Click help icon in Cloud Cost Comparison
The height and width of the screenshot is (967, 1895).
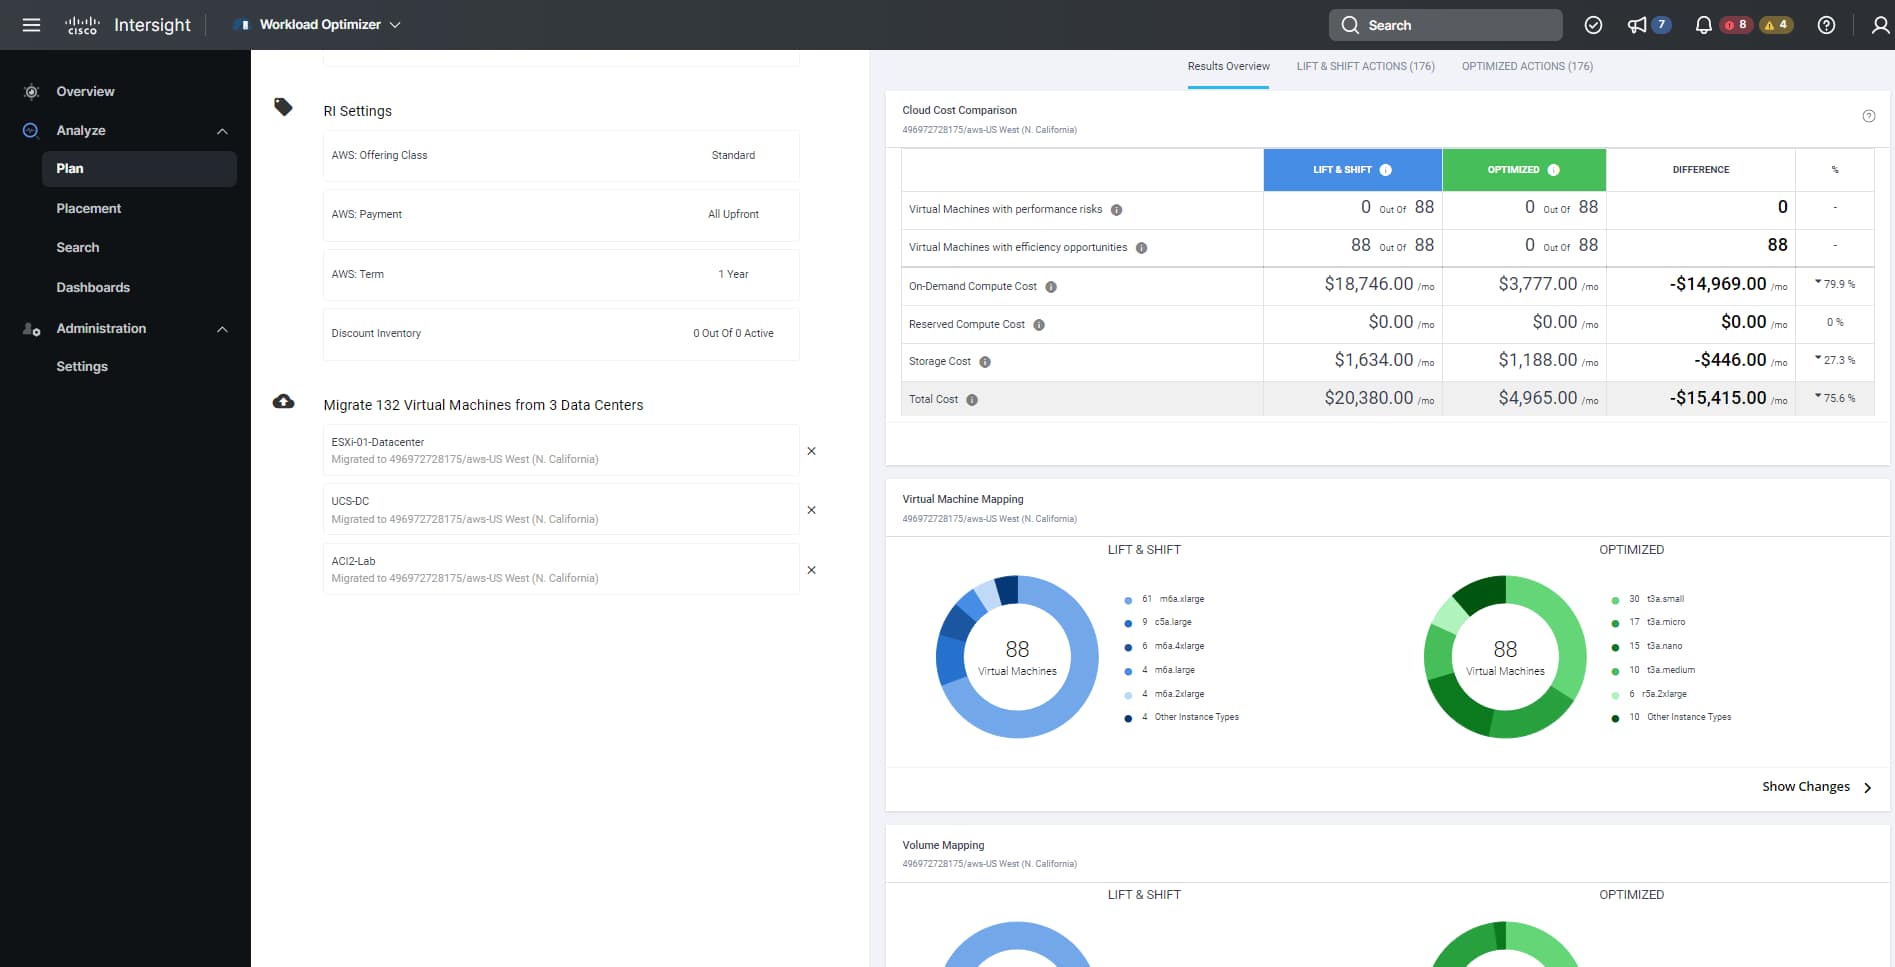tap(1868, 116)
